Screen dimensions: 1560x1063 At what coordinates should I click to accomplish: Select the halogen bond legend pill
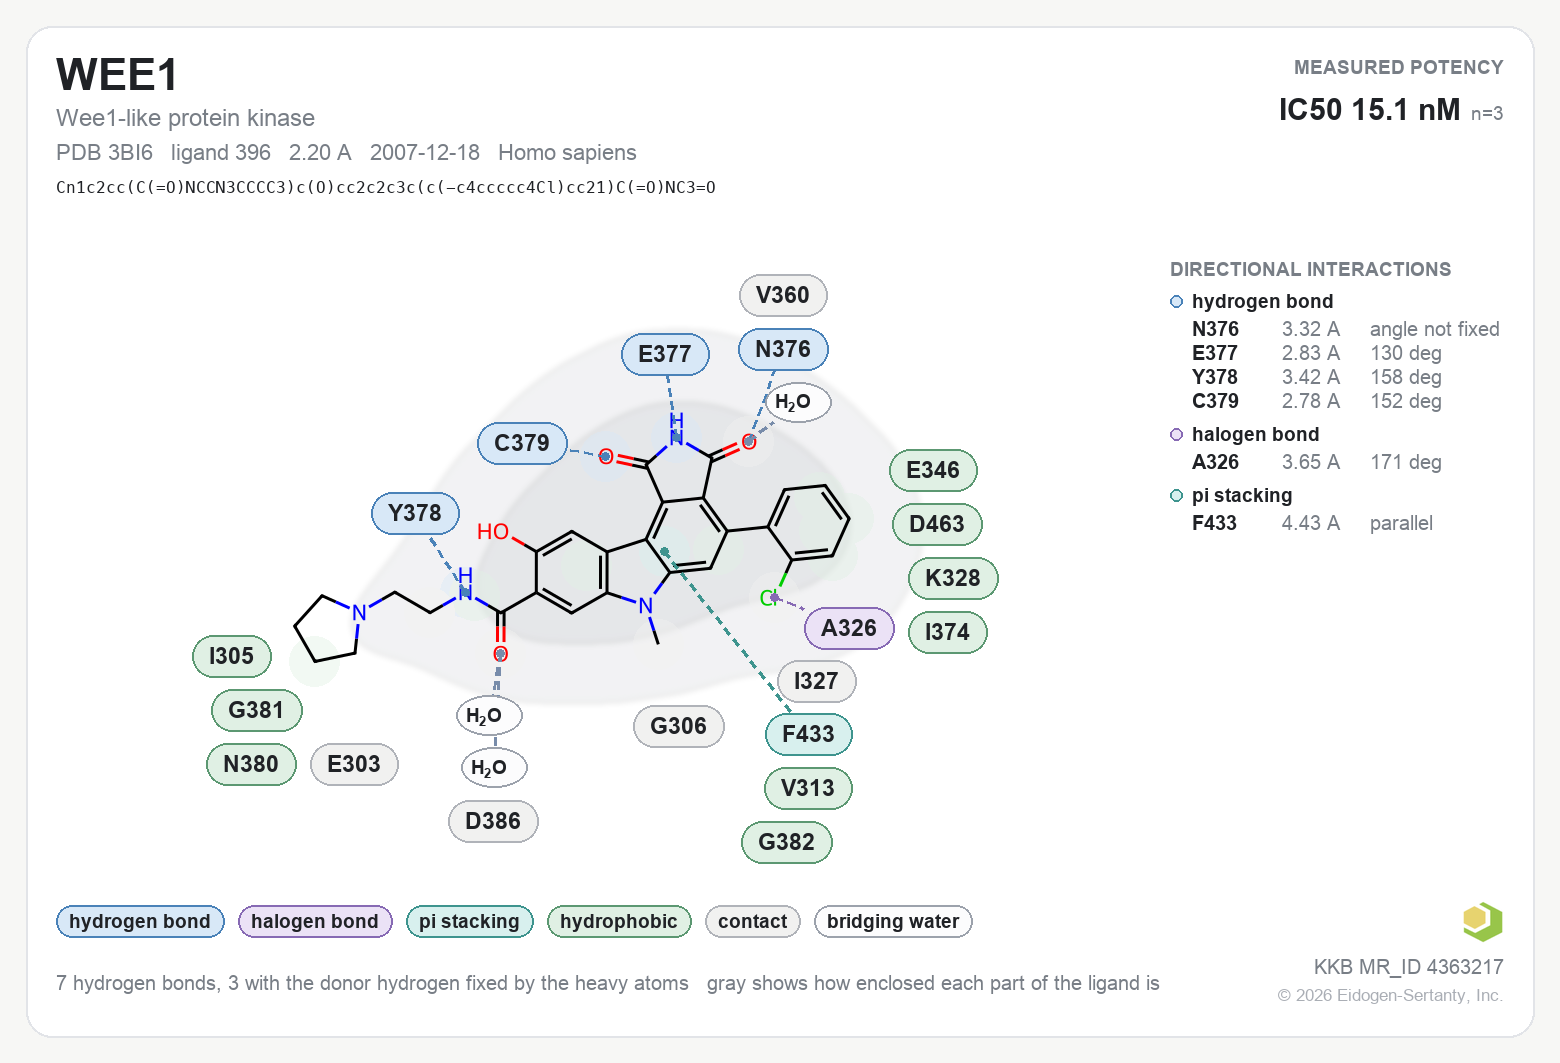pyautogui.click(x=315, y=922)
